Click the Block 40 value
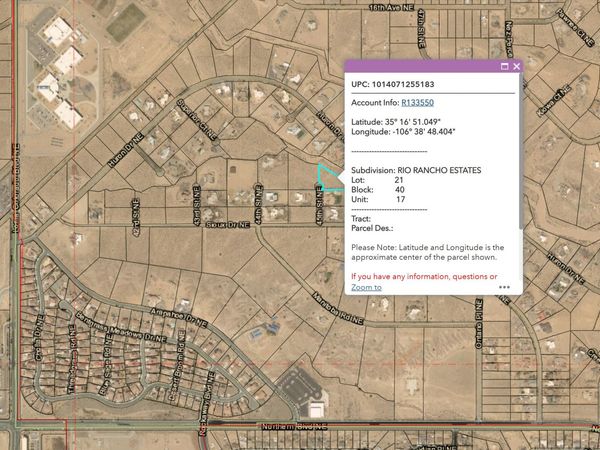This screenshot has width=600, height=450. coord(399,189)
